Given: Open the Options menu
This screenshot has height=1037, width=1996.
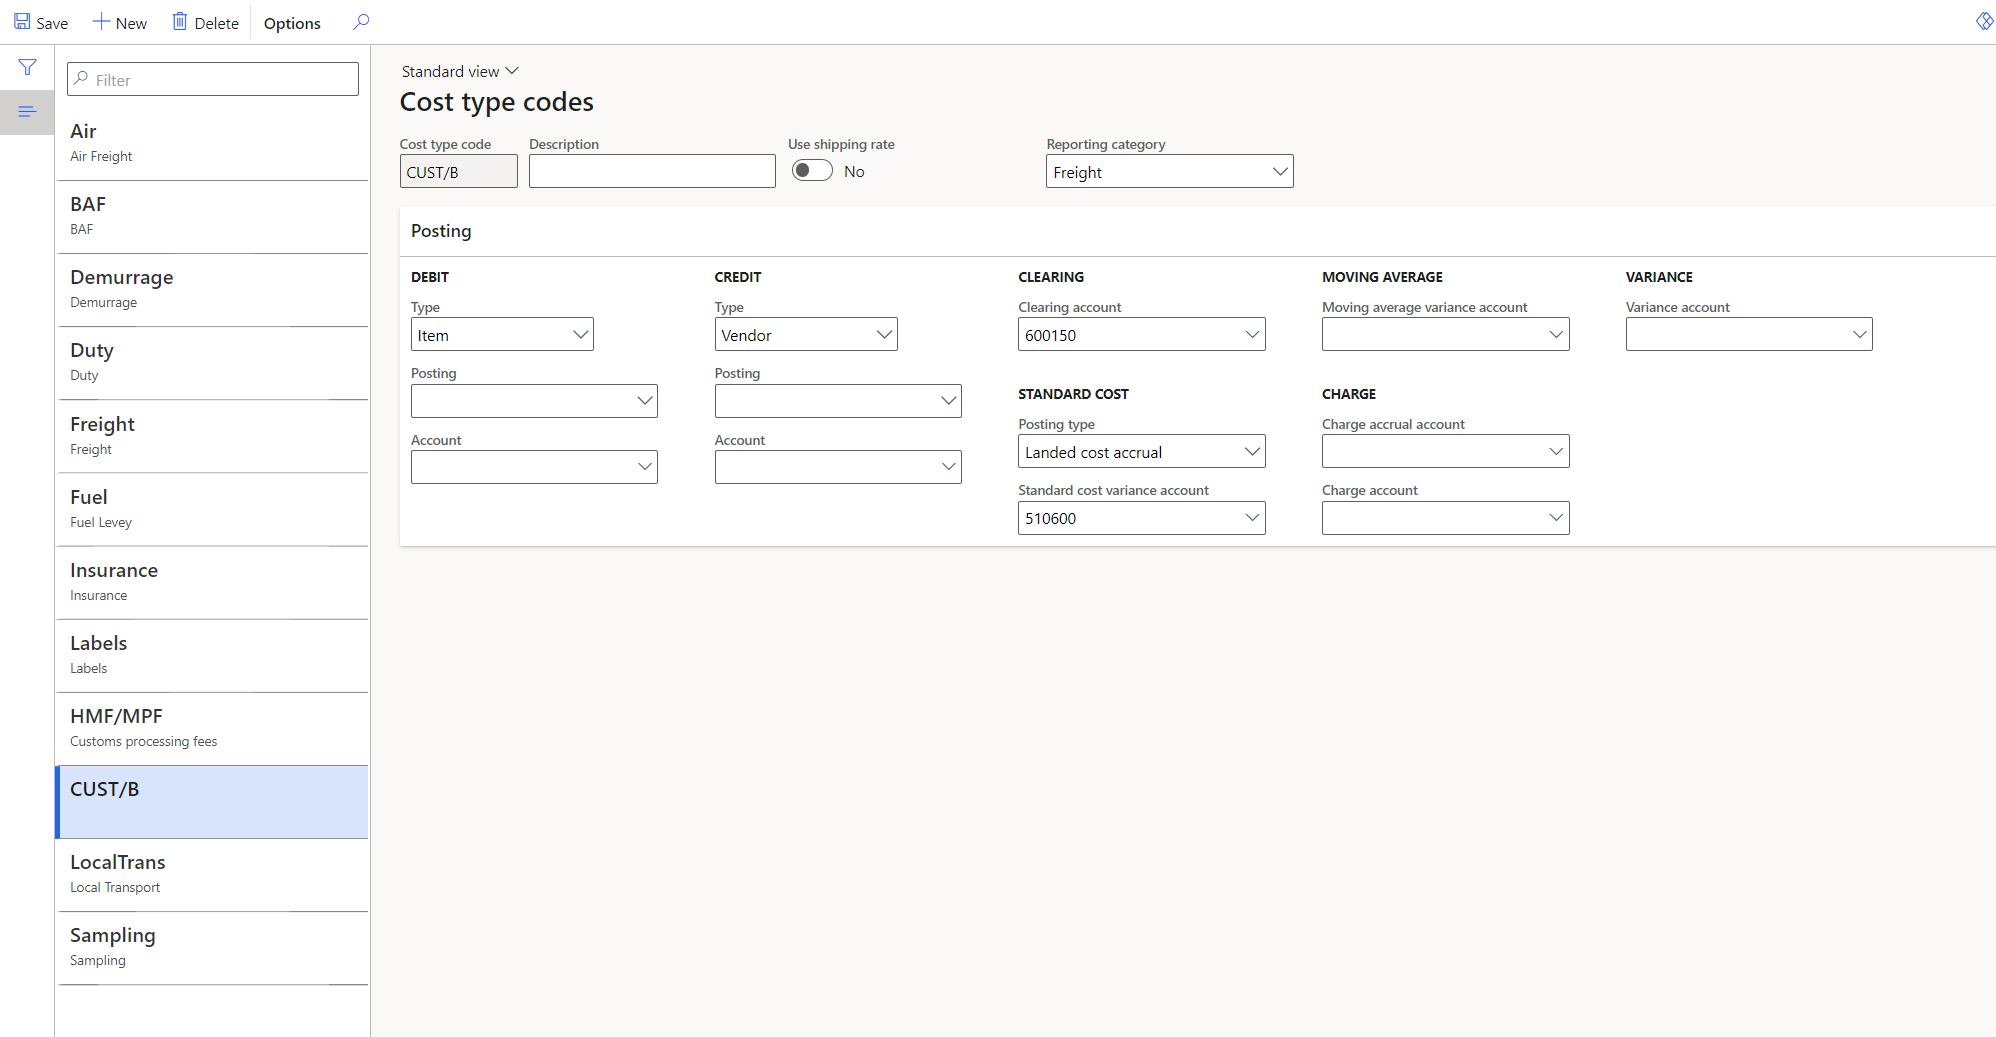Looking at the screenshot, I should tap(291, 22).
